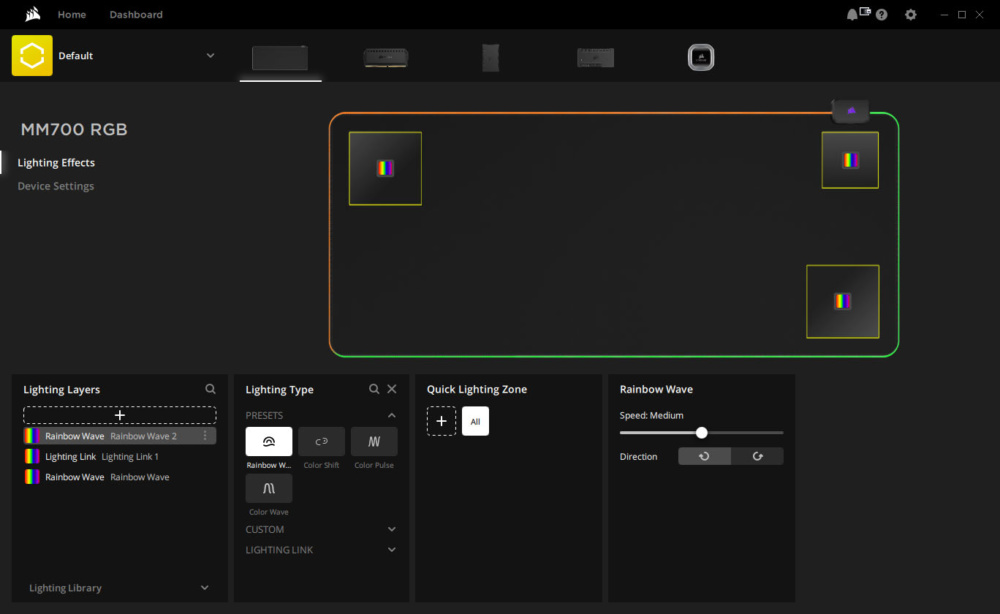Screen dimensions: 1000x614
Task: Select the Lighting Link 1 layer
Action: point(120,456)
